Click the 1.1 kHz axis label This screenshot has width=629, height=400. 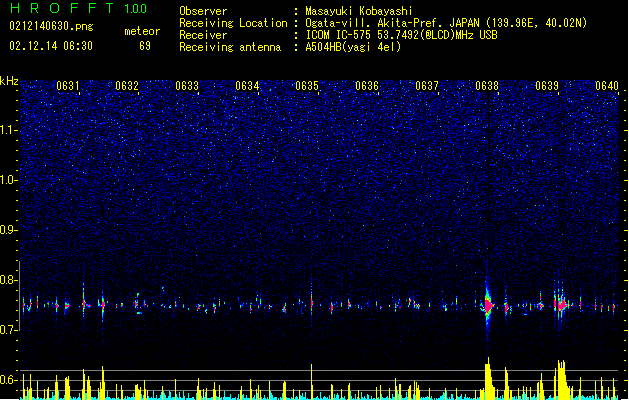(9, 130)
